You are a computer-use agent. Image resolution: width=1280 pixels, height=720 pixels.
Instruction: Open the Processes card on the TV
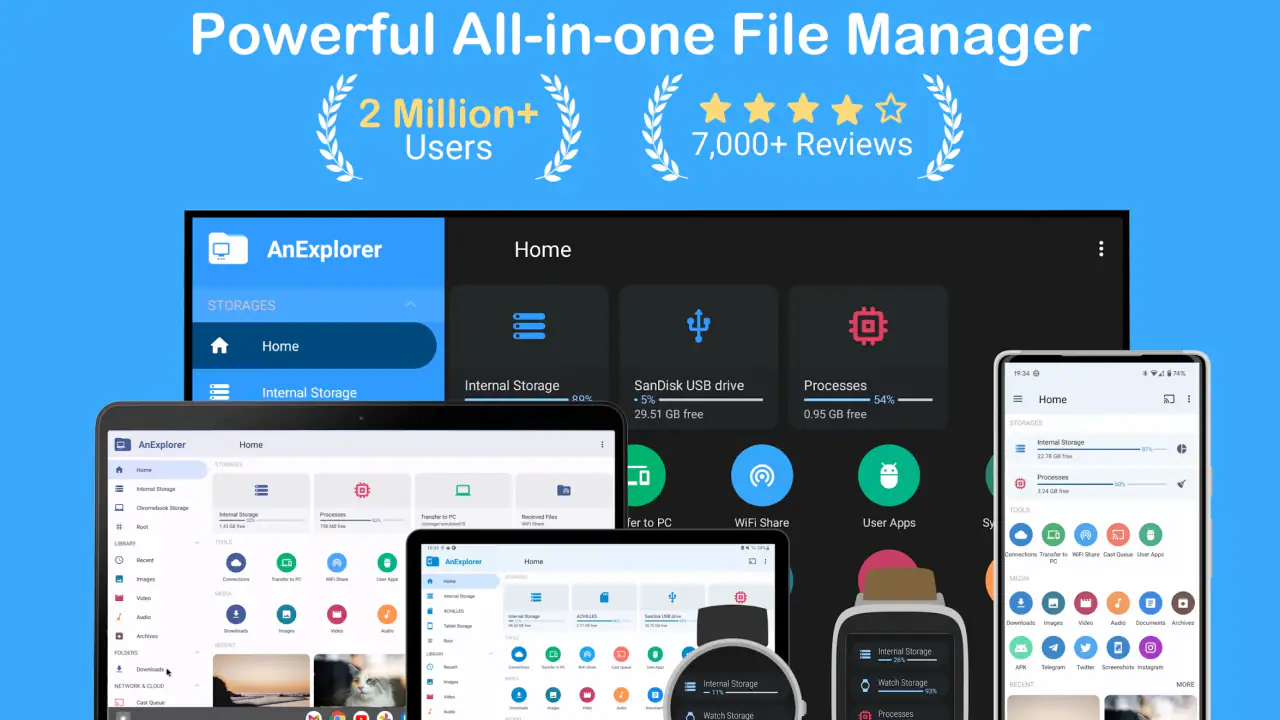(867, 357)
